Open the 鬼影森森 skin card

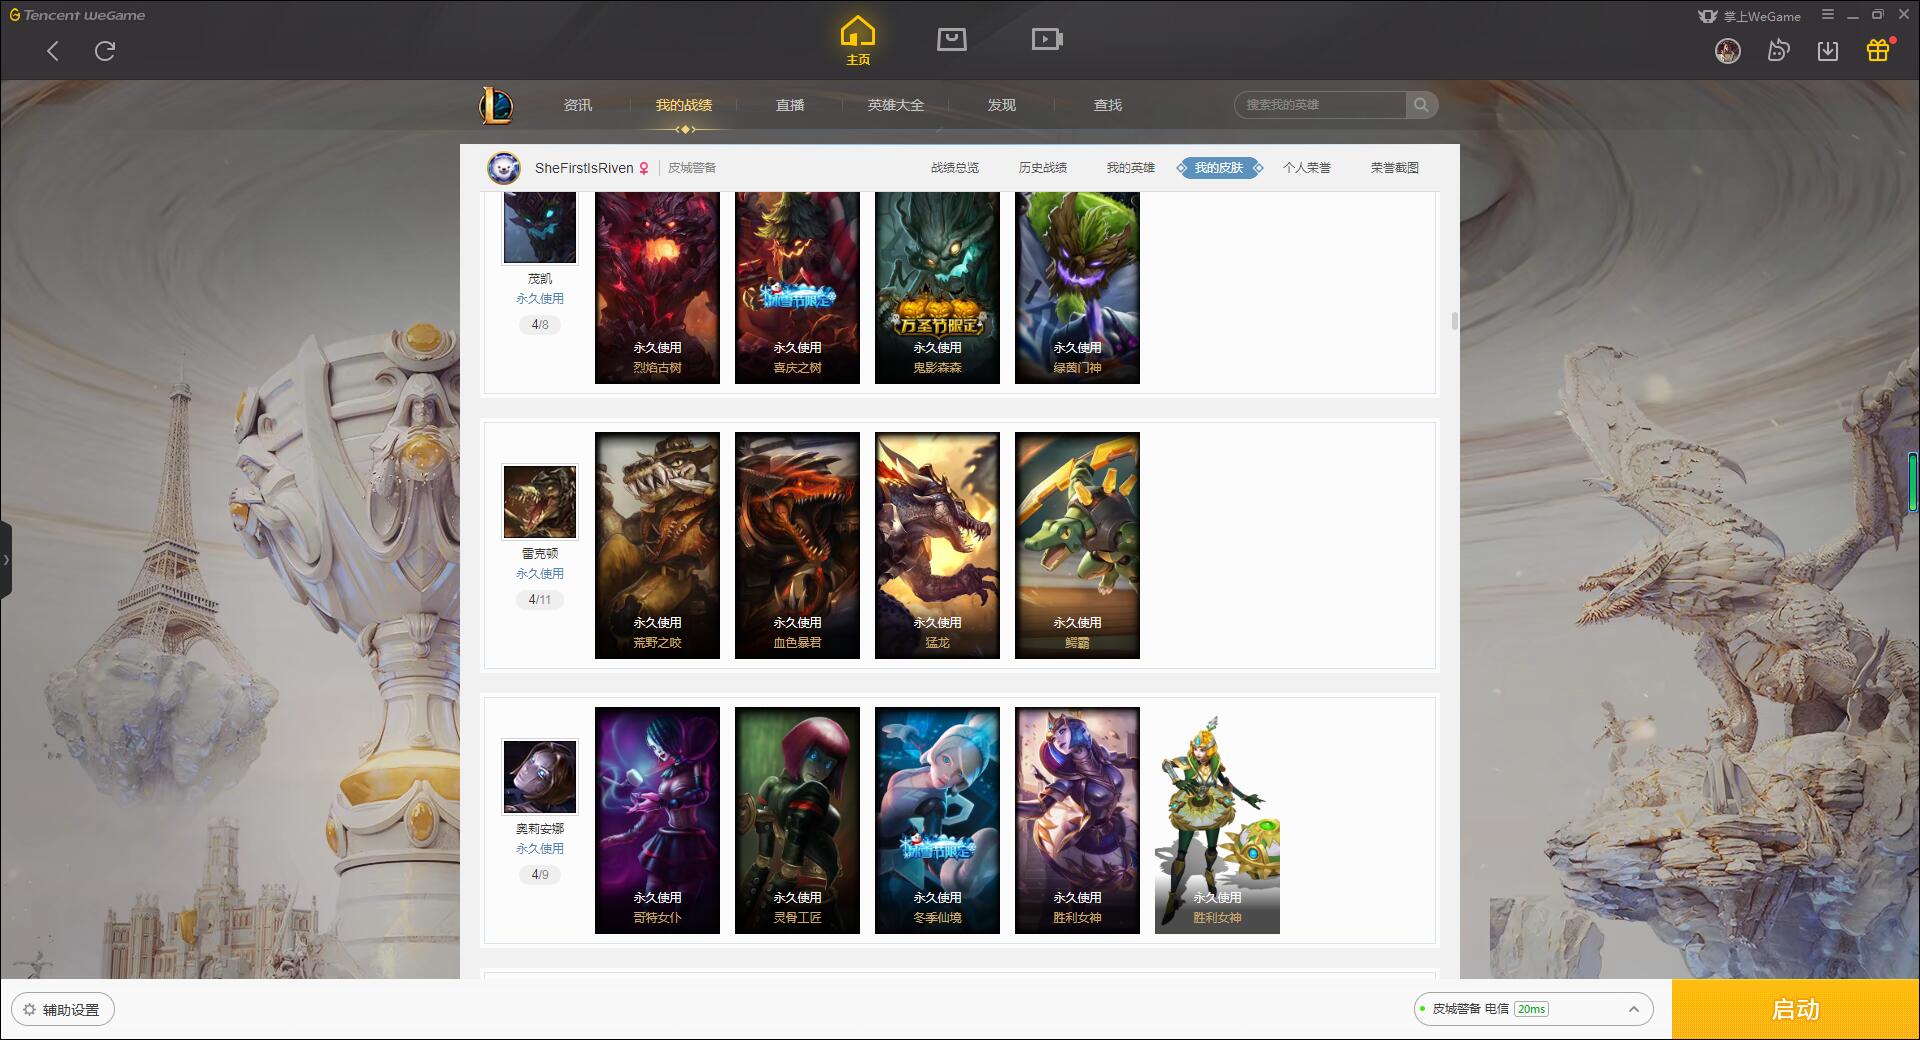pos(937,288)
